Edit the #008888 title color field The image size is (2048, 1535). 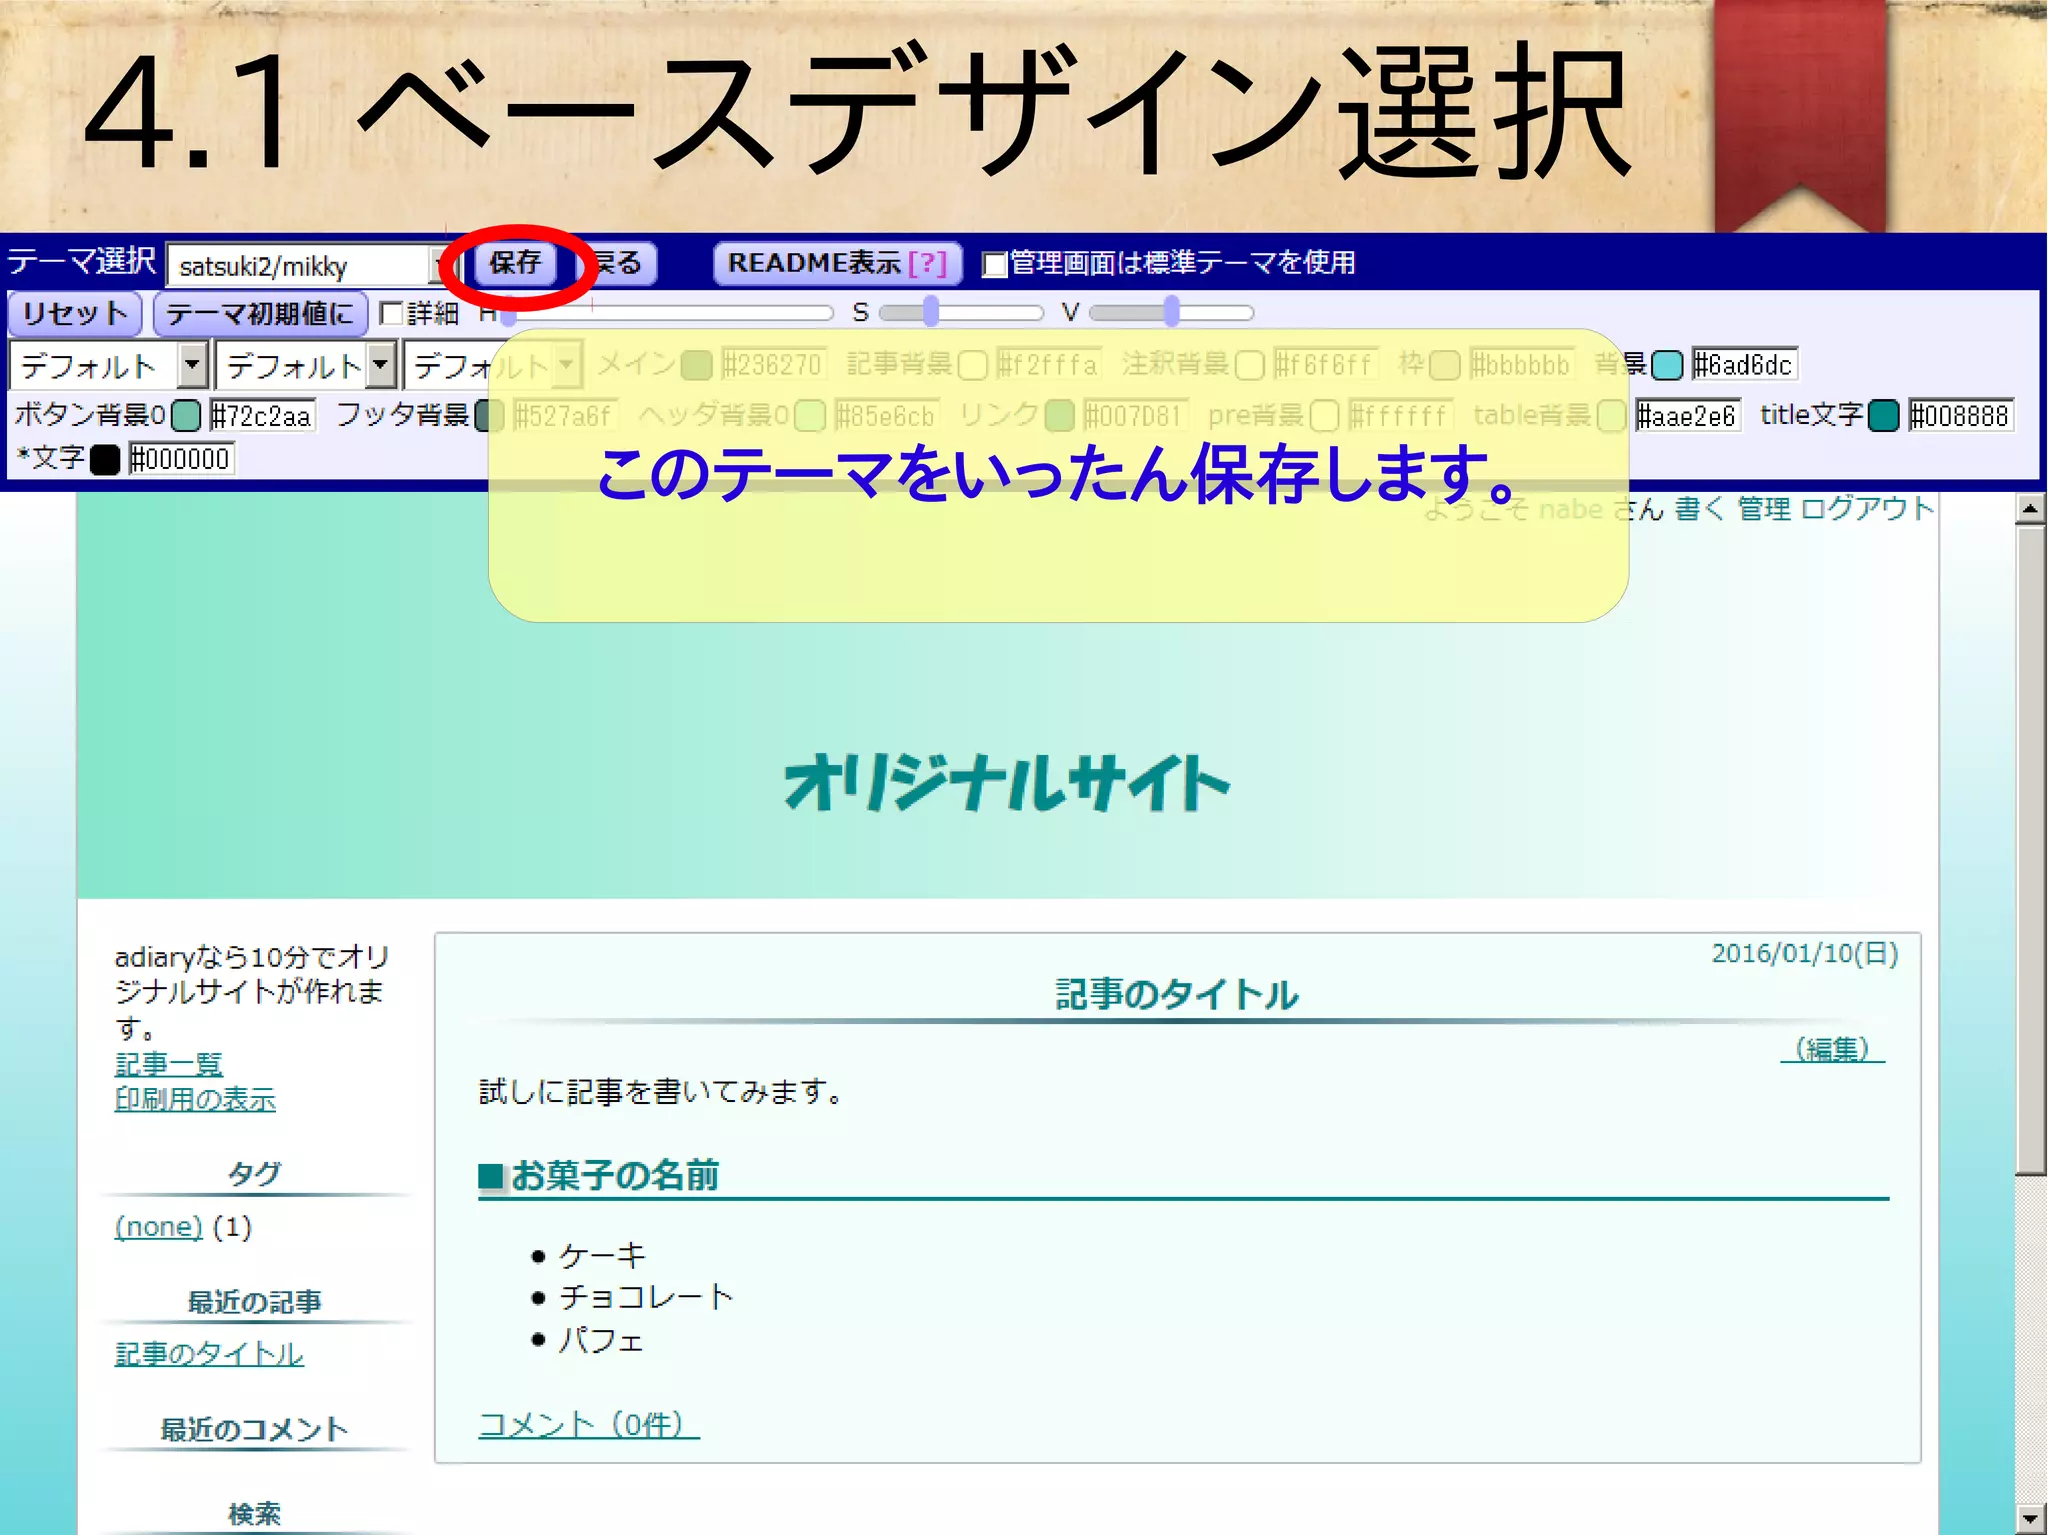[1960, 415]
